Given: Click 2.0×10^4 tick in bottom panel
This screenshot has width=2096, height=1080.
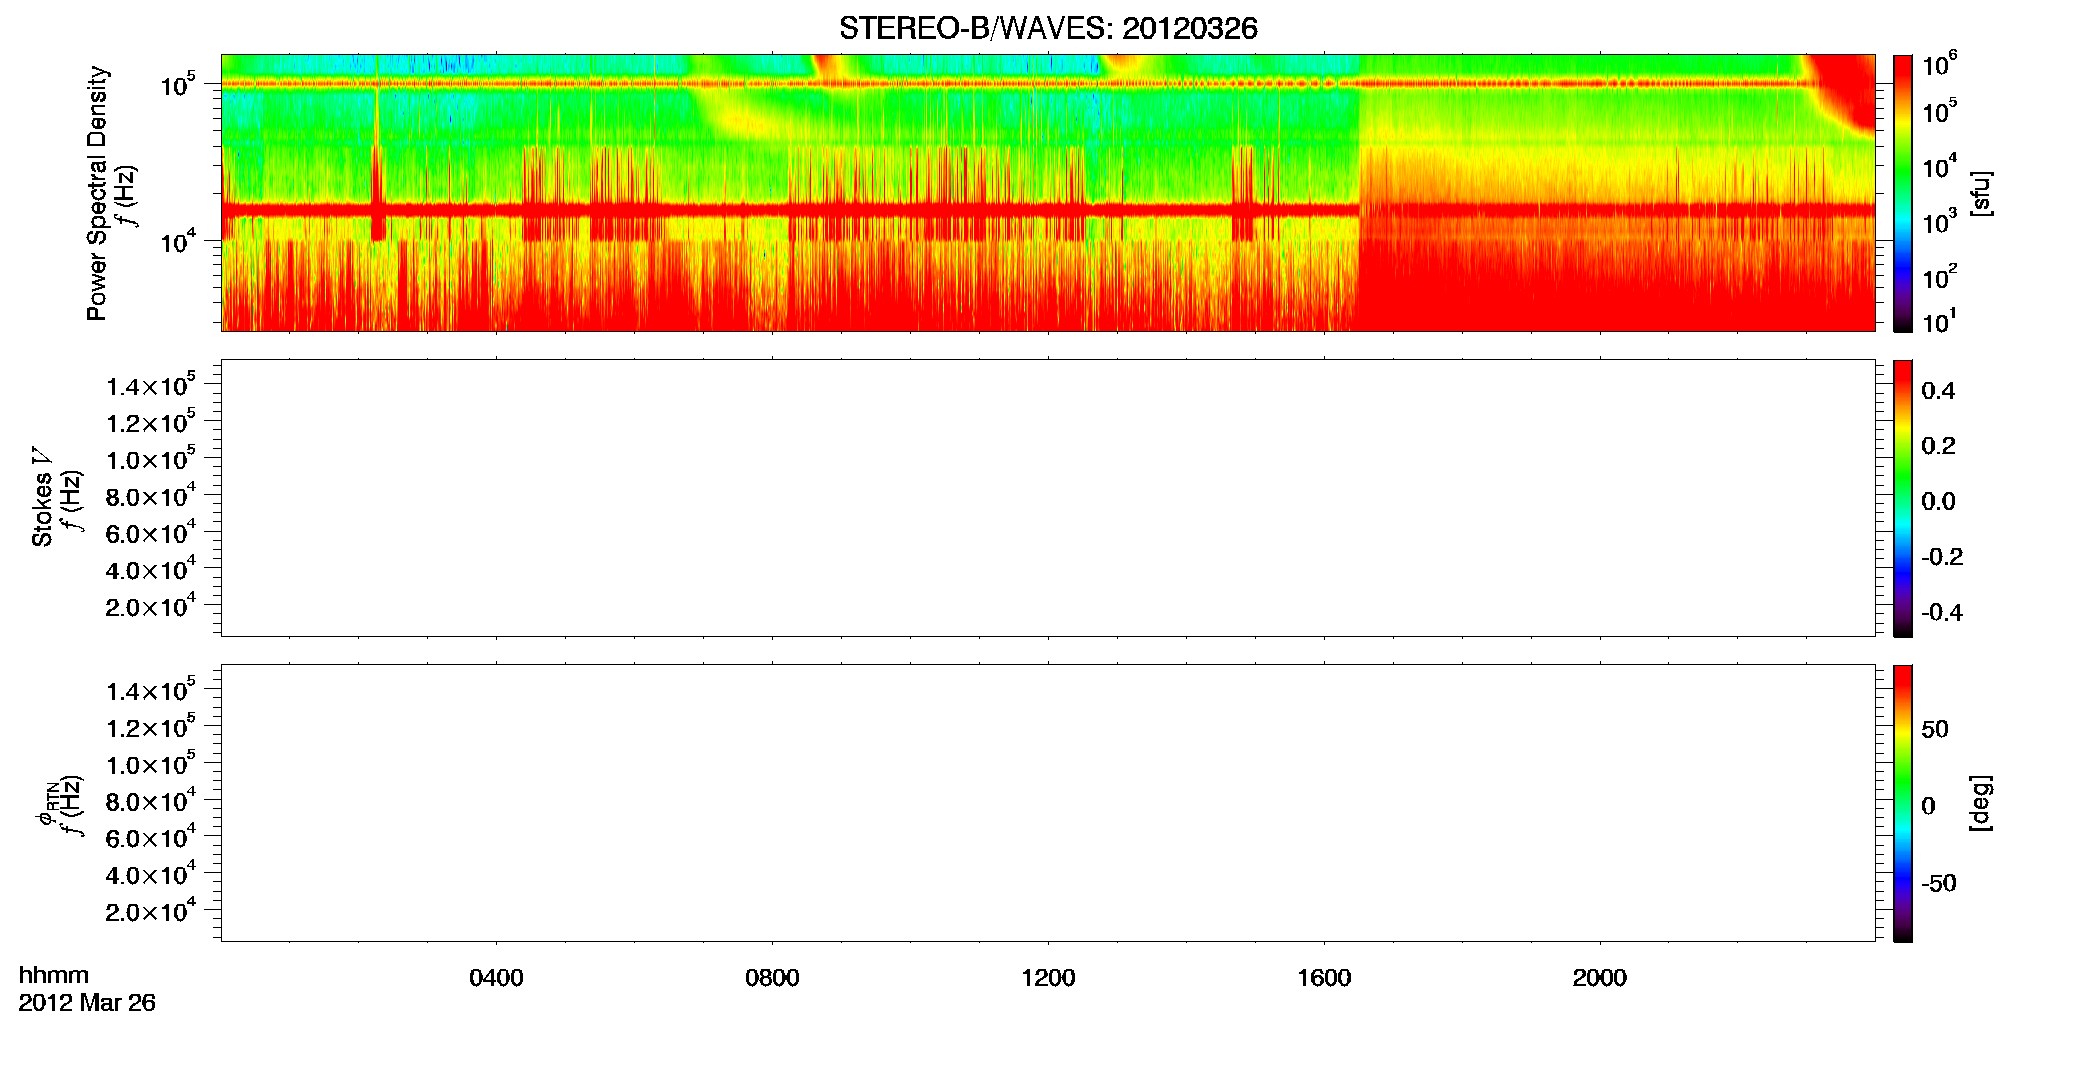Looking at the screenshot, I should [151, 911].
